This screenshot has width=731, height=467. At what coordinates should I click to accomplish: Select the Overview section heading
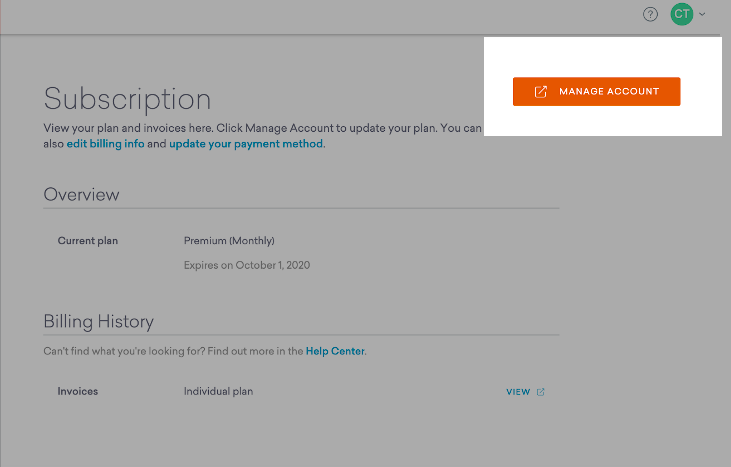click(x=81, y=195)
